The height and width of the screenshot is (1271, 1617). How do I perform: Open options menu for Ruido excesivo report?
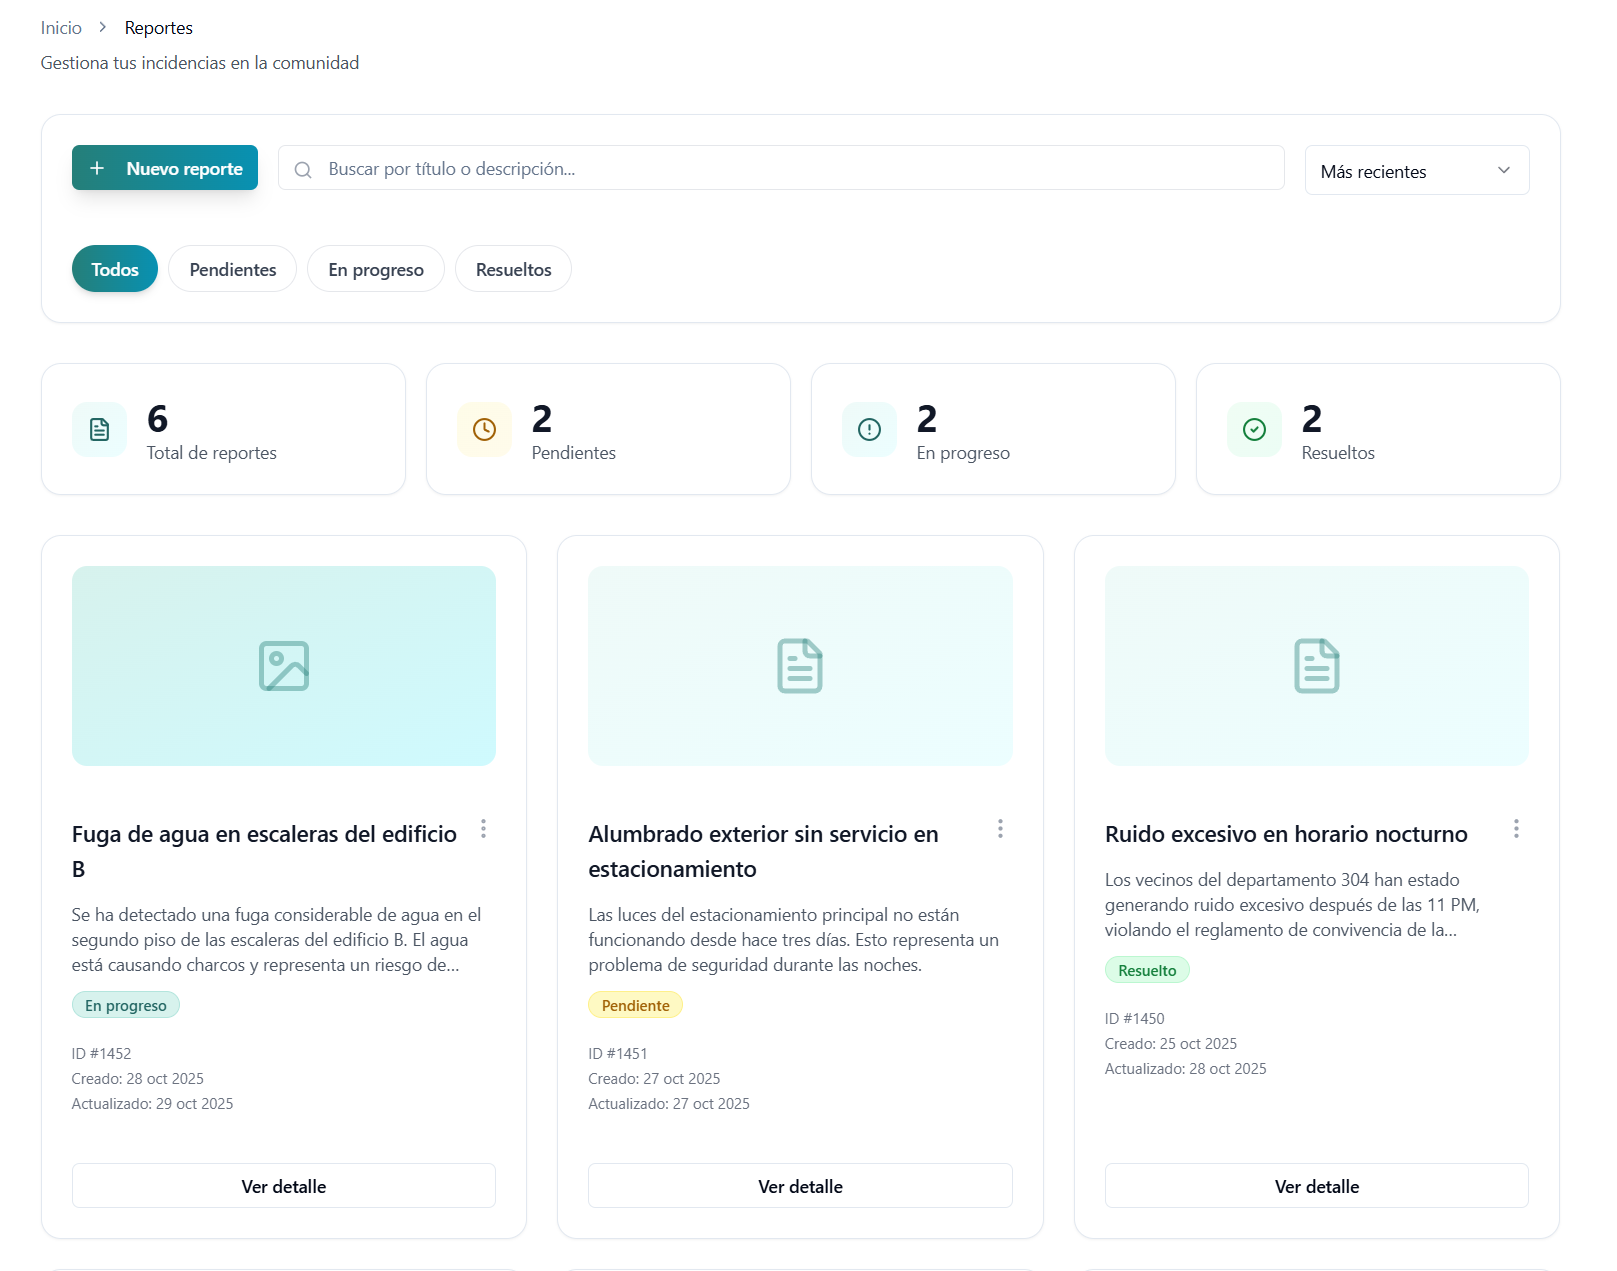[x=1516, y=829]
